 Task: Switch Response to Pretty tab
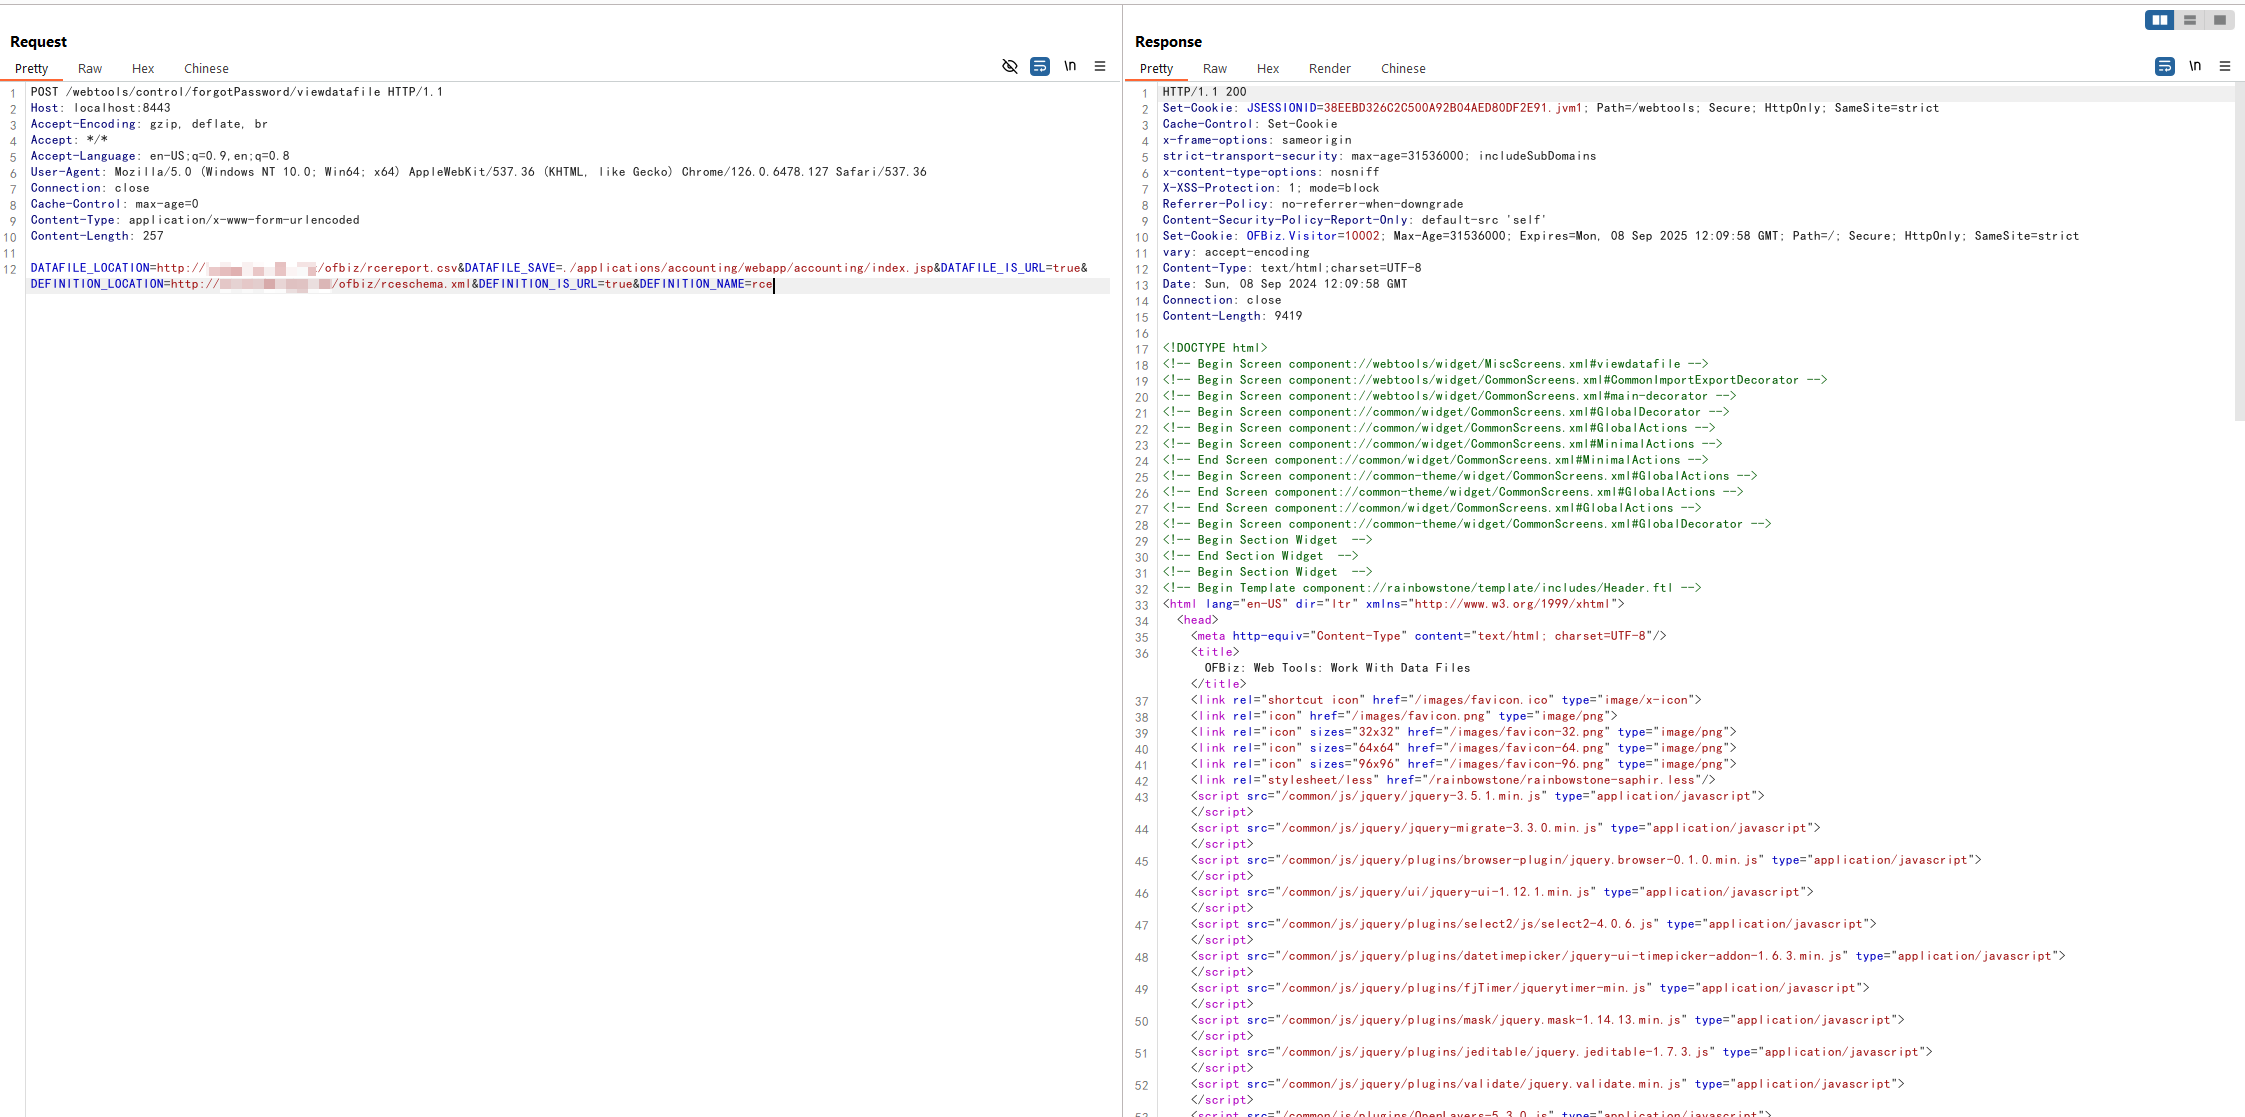(x=1156, y=68)
